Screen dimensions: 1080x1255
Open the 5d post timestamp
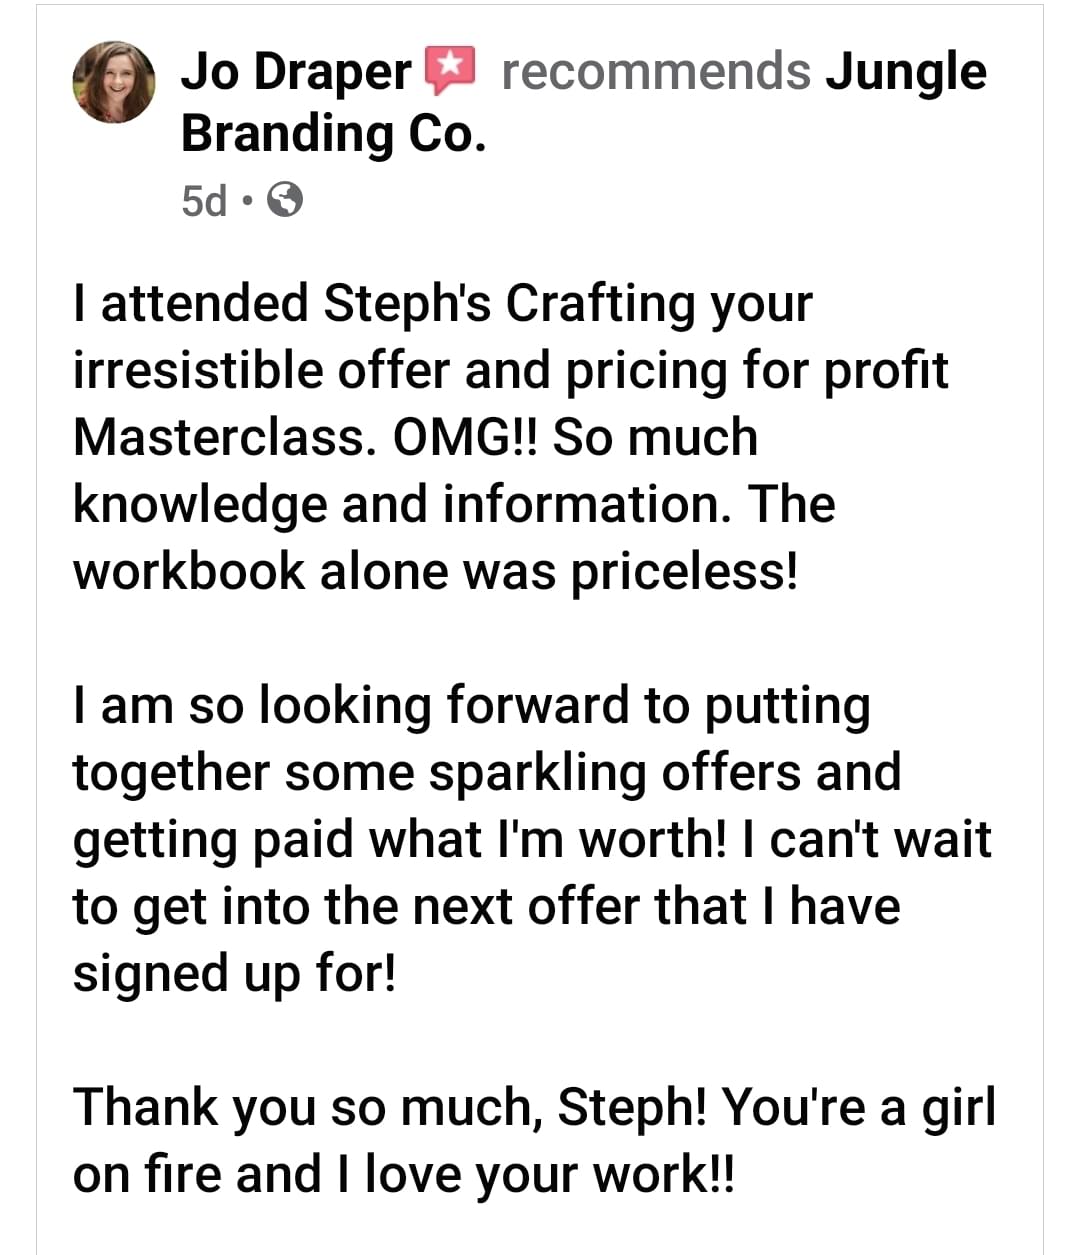pyautogui.click(x=204, y=201)
